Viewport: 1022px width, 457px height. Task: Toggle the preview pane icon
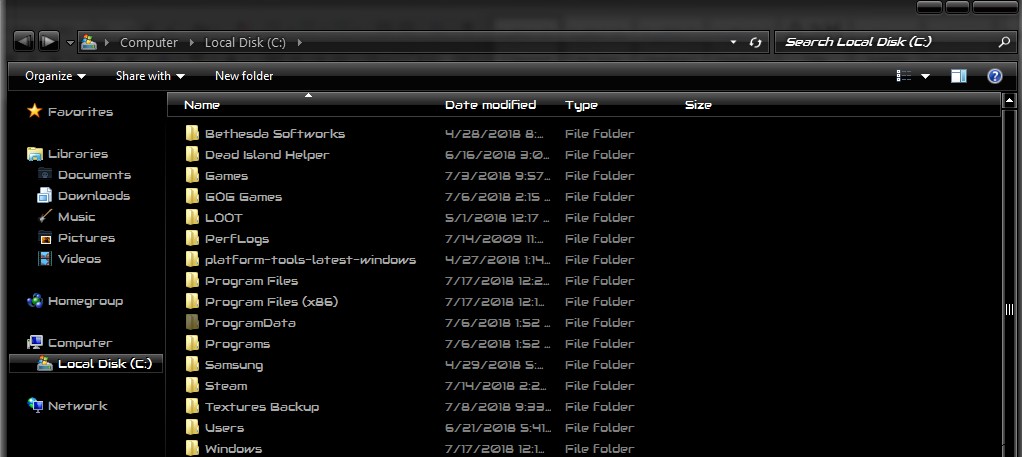tap(959, 76)
